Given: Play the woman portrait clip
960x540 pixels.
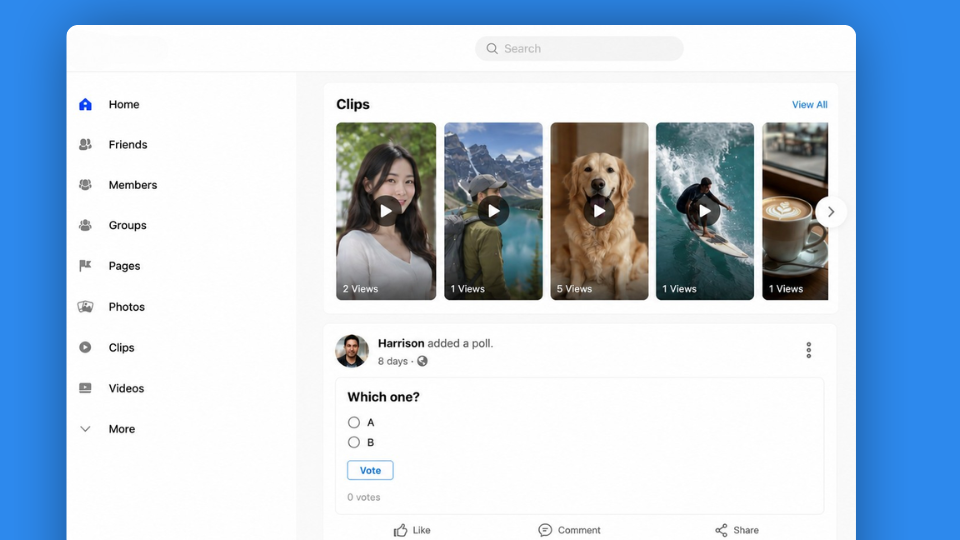Looking at the screenshot, I should (x=386, y=211).
